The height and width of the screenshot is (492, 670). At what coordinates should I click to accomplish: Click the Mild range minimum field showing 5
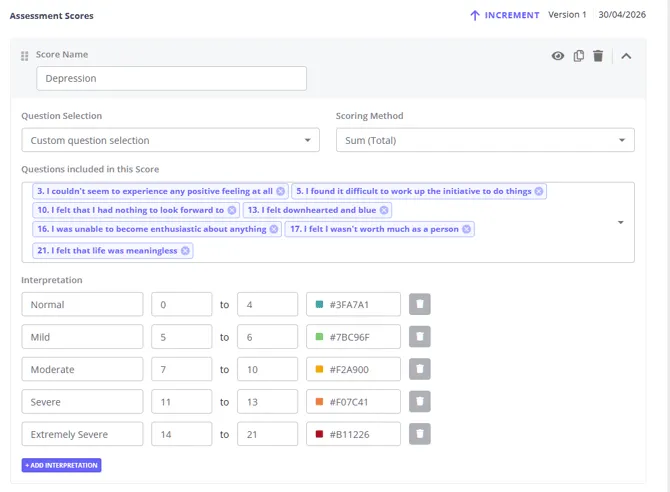[182, 337]
